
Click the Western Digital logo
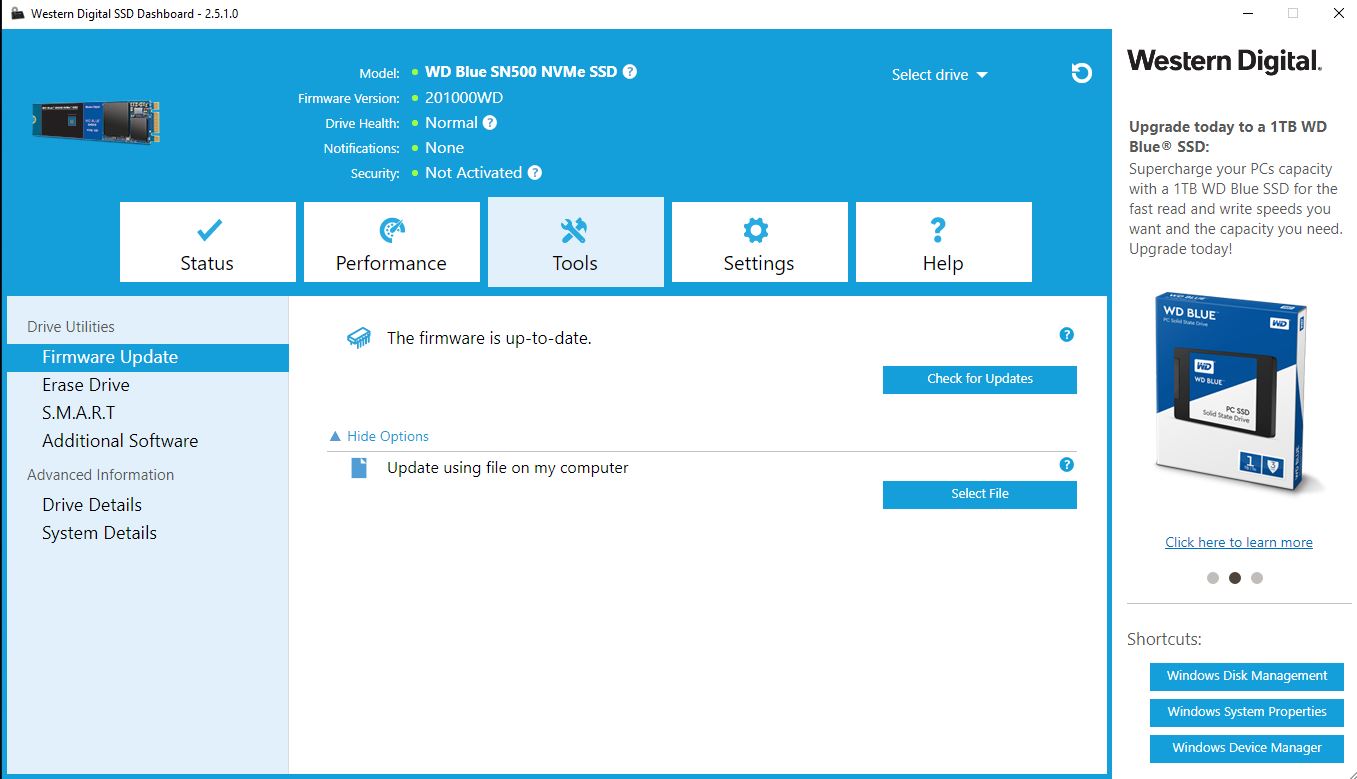pos(1225,61)
